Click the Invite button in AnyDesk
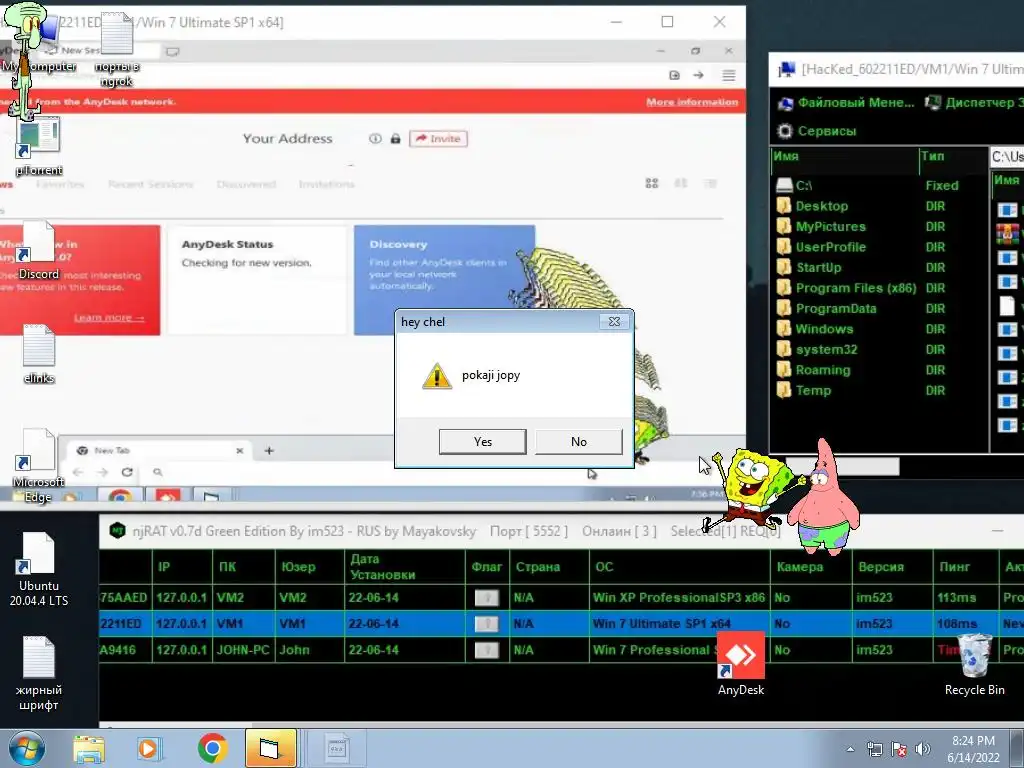This screenshot has height=768, width=1024. pos(438,138)
